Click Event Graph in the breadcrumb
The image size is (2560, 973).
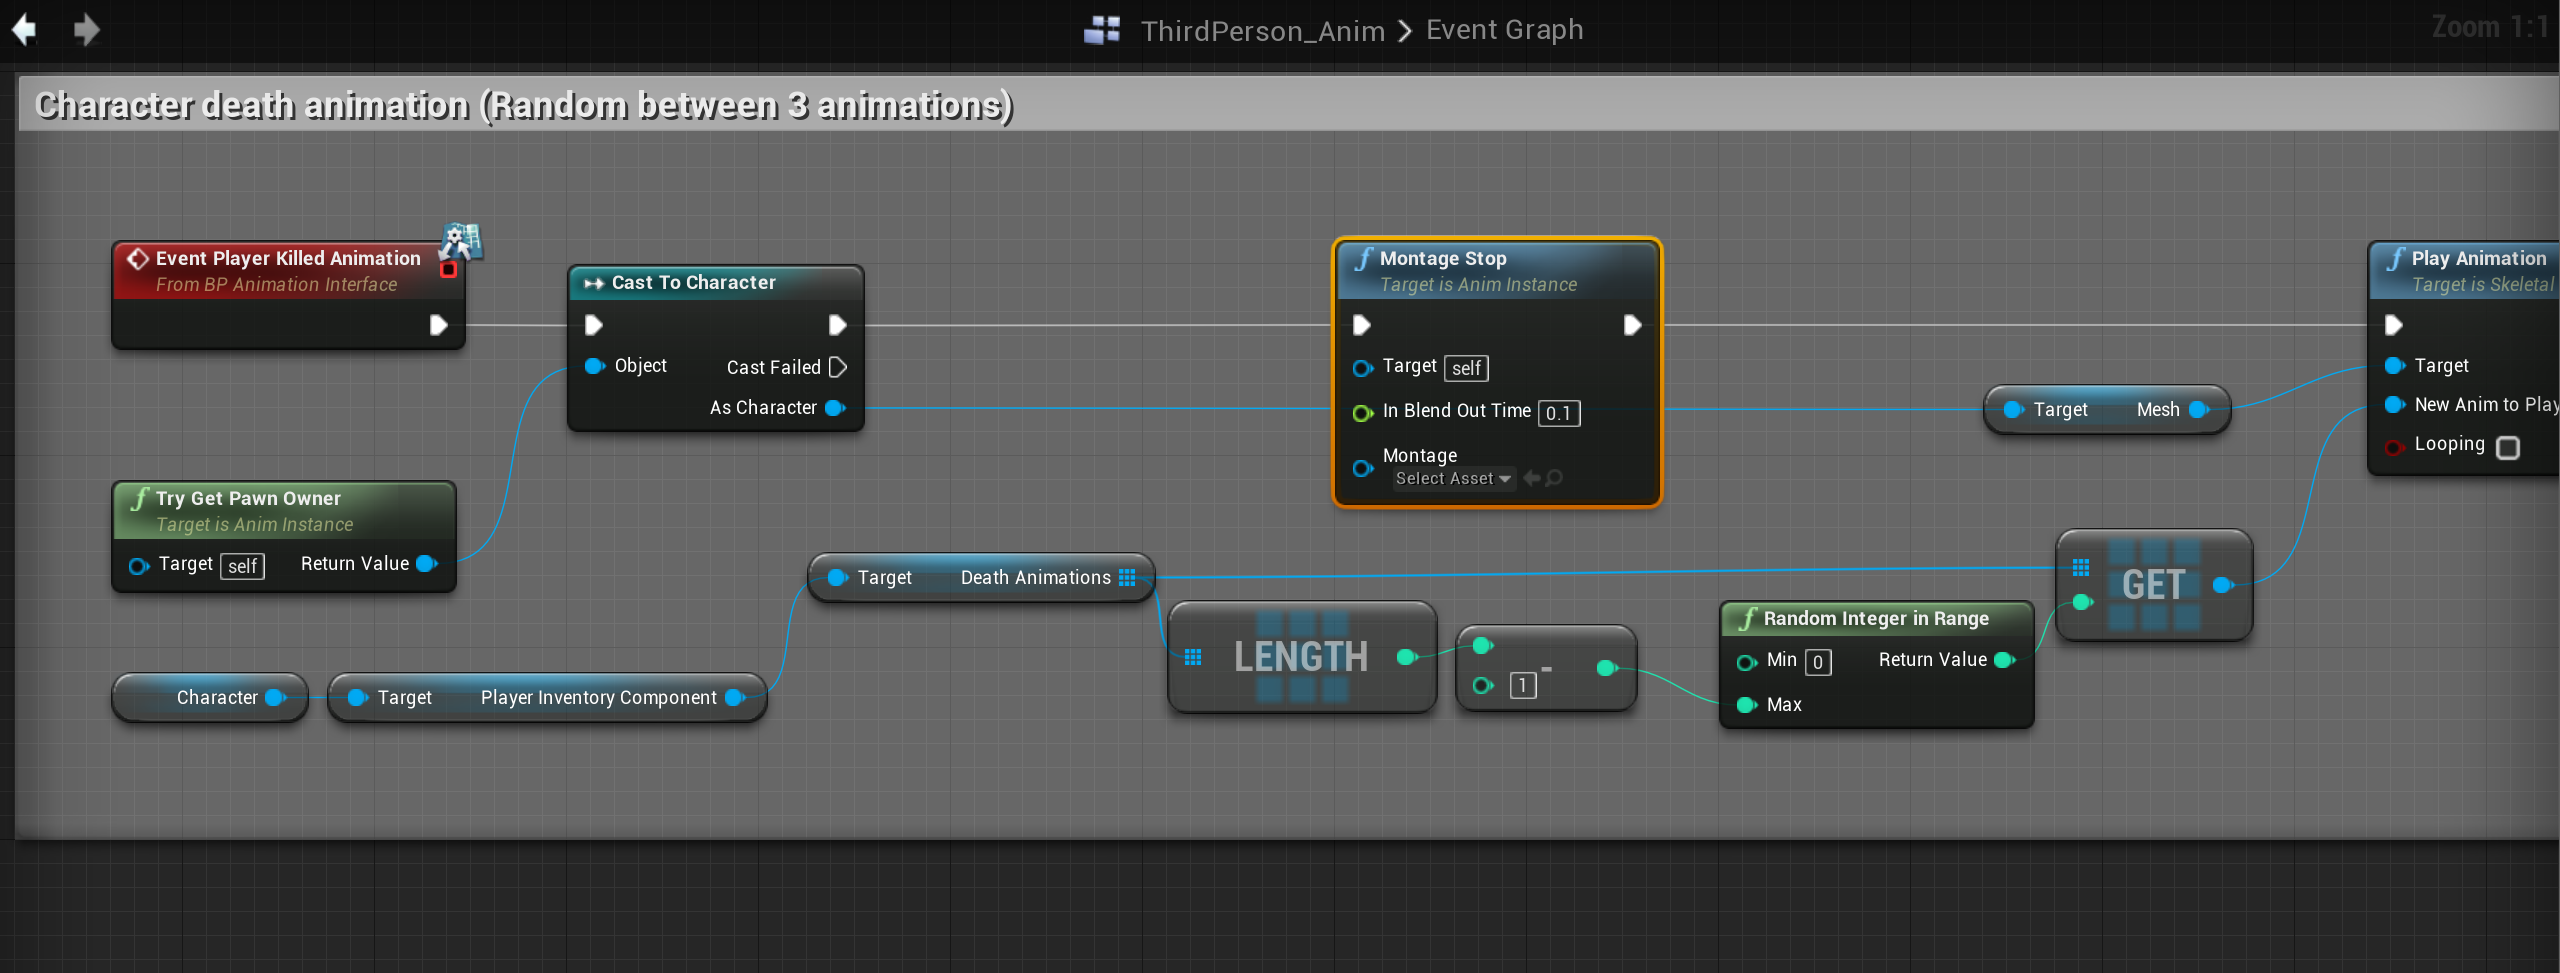pyautogui.click(x=1504, y=30)
